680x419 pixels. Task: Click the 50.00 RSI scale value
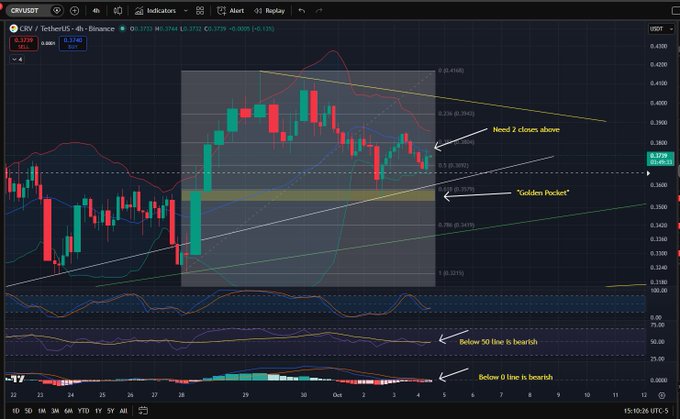pyautogui.click(x=657, y=342)
